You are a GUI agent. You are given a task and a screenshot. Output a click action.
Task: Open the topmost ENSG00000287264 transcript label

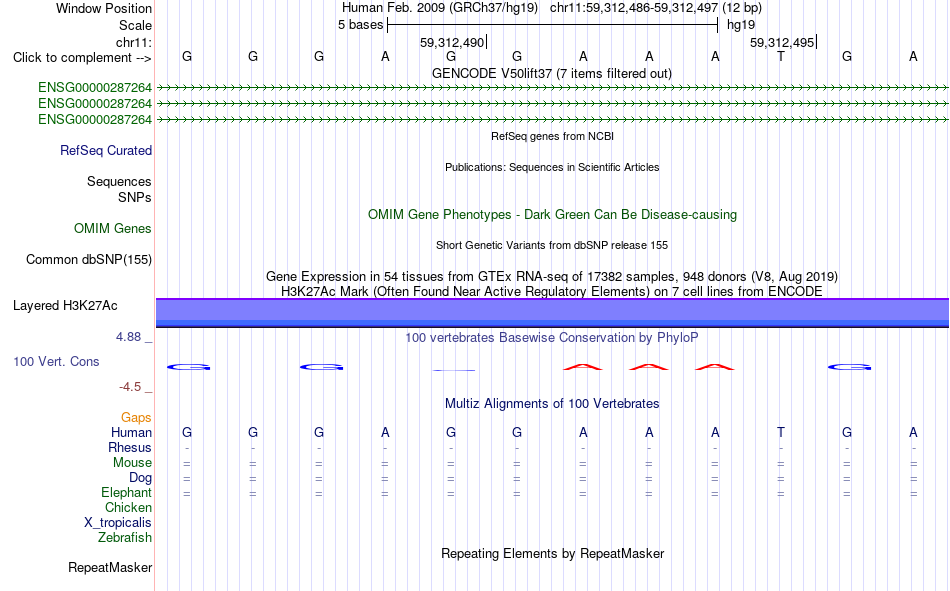point(95,87)
